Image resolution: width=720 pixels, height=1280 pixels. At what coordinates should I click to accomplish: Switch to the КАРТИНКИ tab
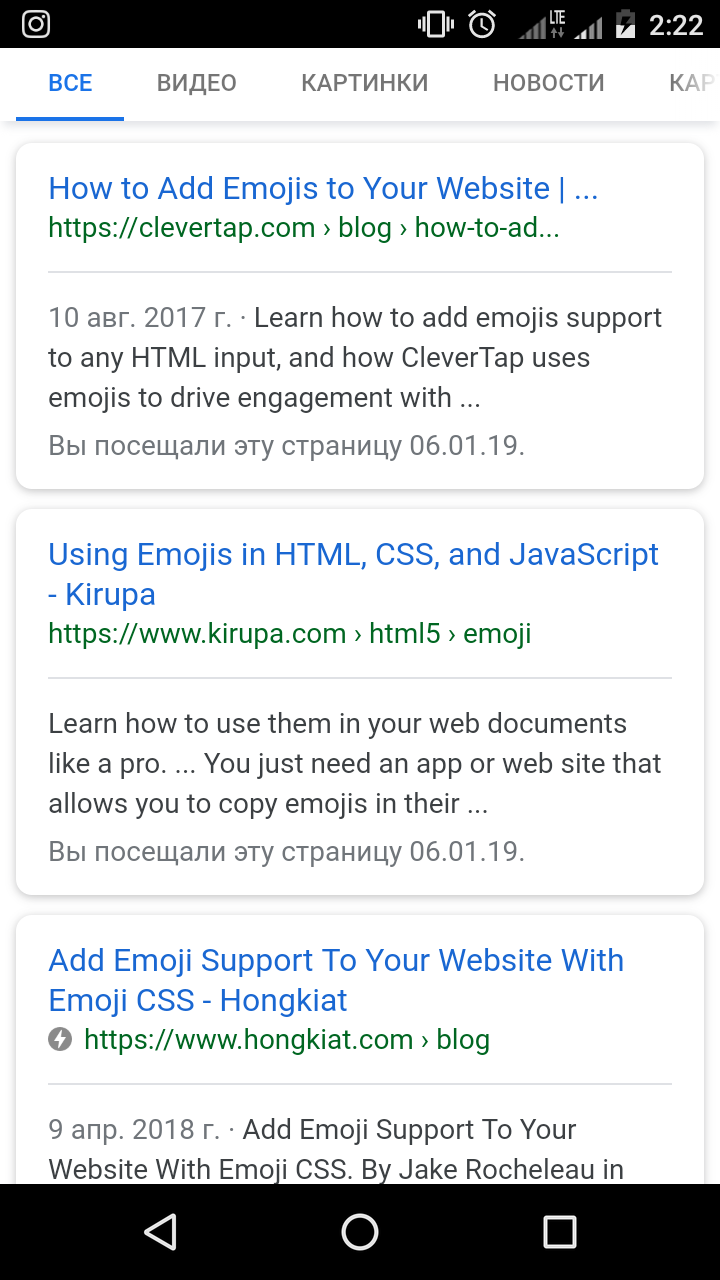tap(364, 83)
